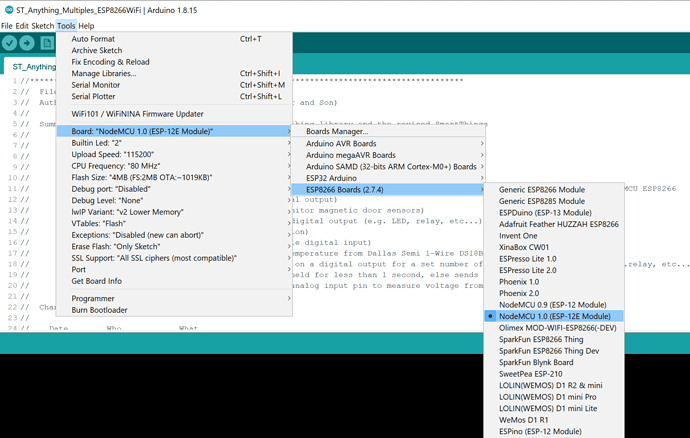This screenshot has width=690, height=438.
Task: Expand Erase Flash: "Only Sketch" submenu
Action: tap(174, 247)
